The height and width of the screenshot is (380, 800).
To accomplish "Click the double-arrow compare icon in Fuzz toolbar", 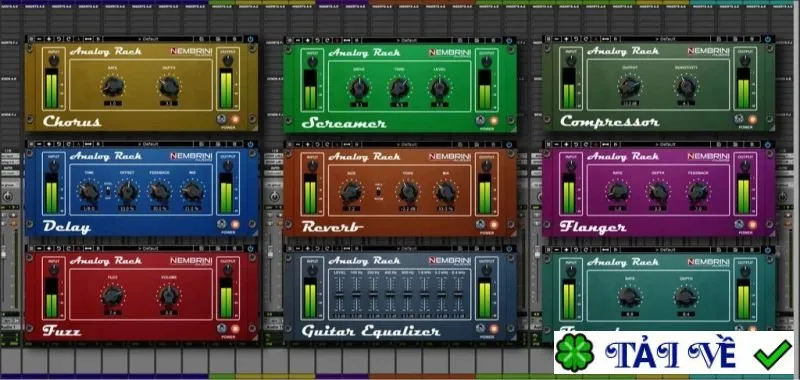I will point(88,249).
